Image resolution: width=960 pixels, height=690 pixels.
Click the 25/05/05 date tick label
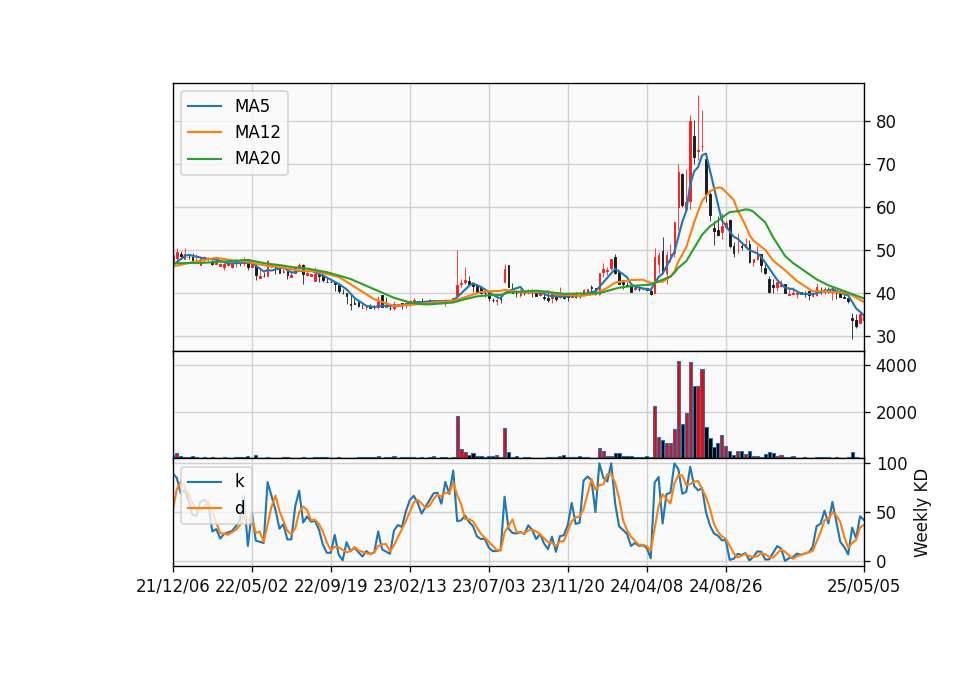click(864, 586)
